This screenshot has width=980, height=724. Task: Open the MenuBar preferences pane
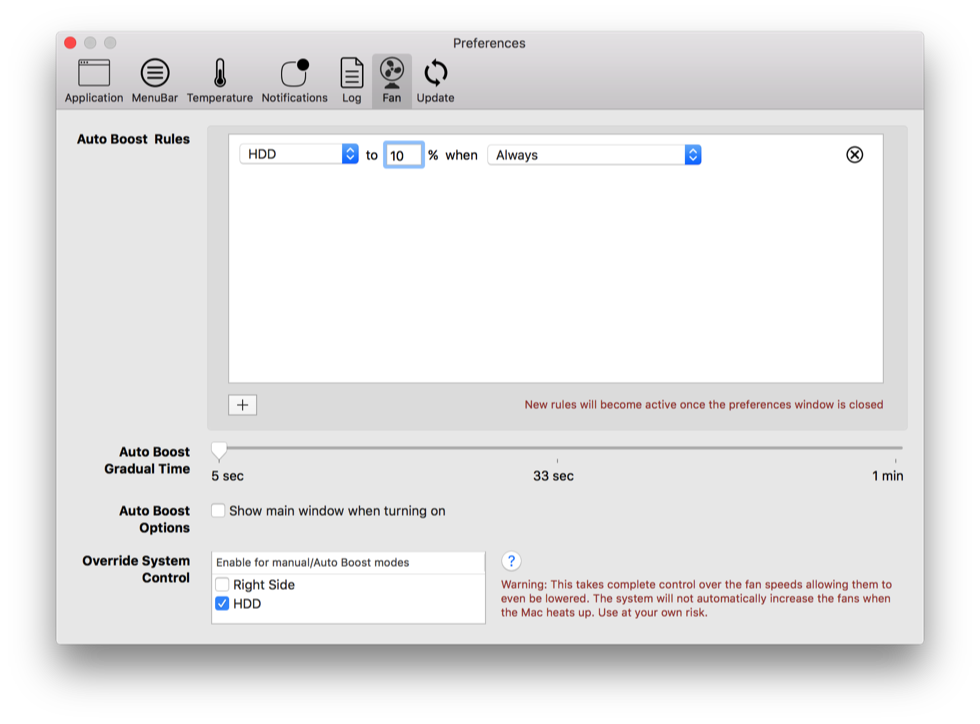[x=154, y=81]
